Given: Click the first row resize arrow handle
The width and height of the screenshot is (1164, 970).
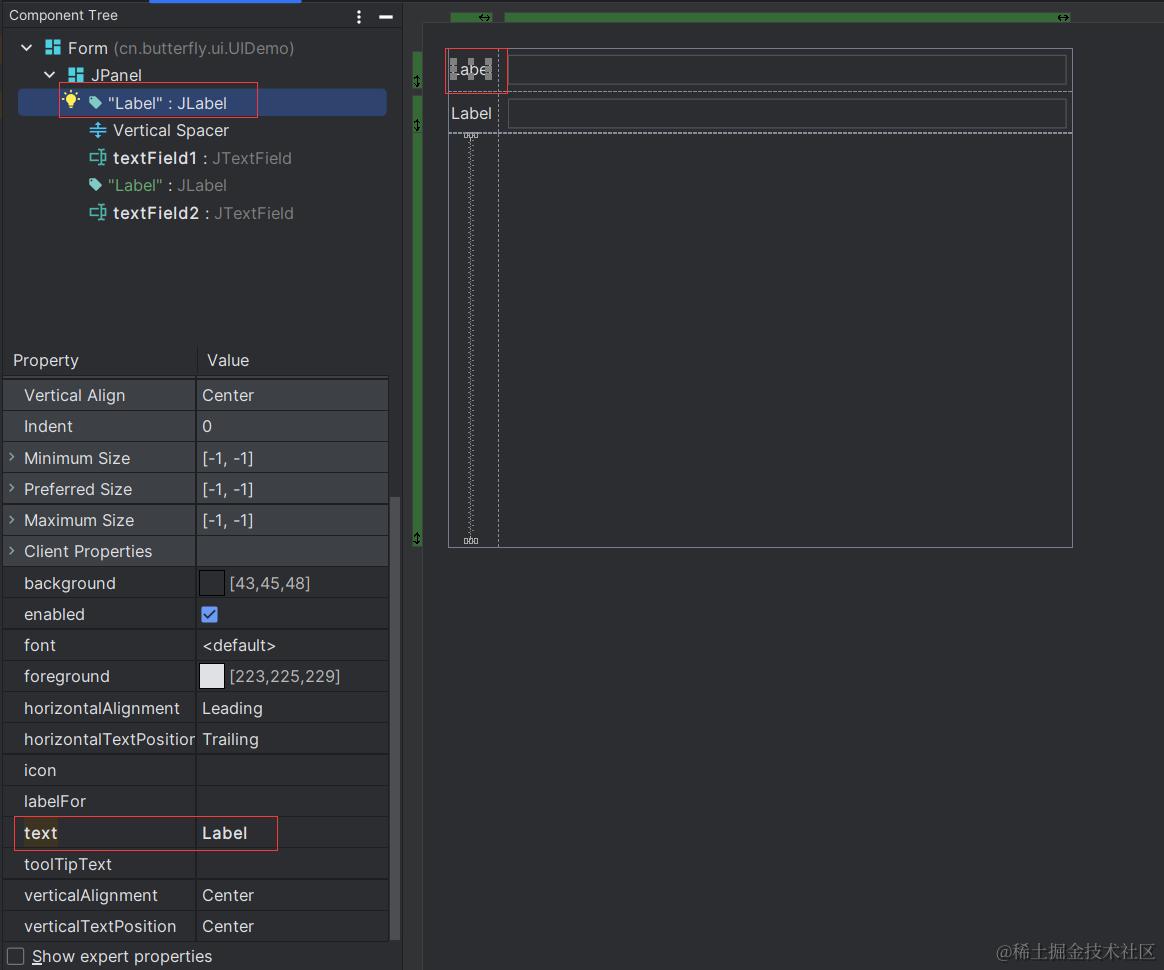Looking at the screenshot, I should [417, 81].
